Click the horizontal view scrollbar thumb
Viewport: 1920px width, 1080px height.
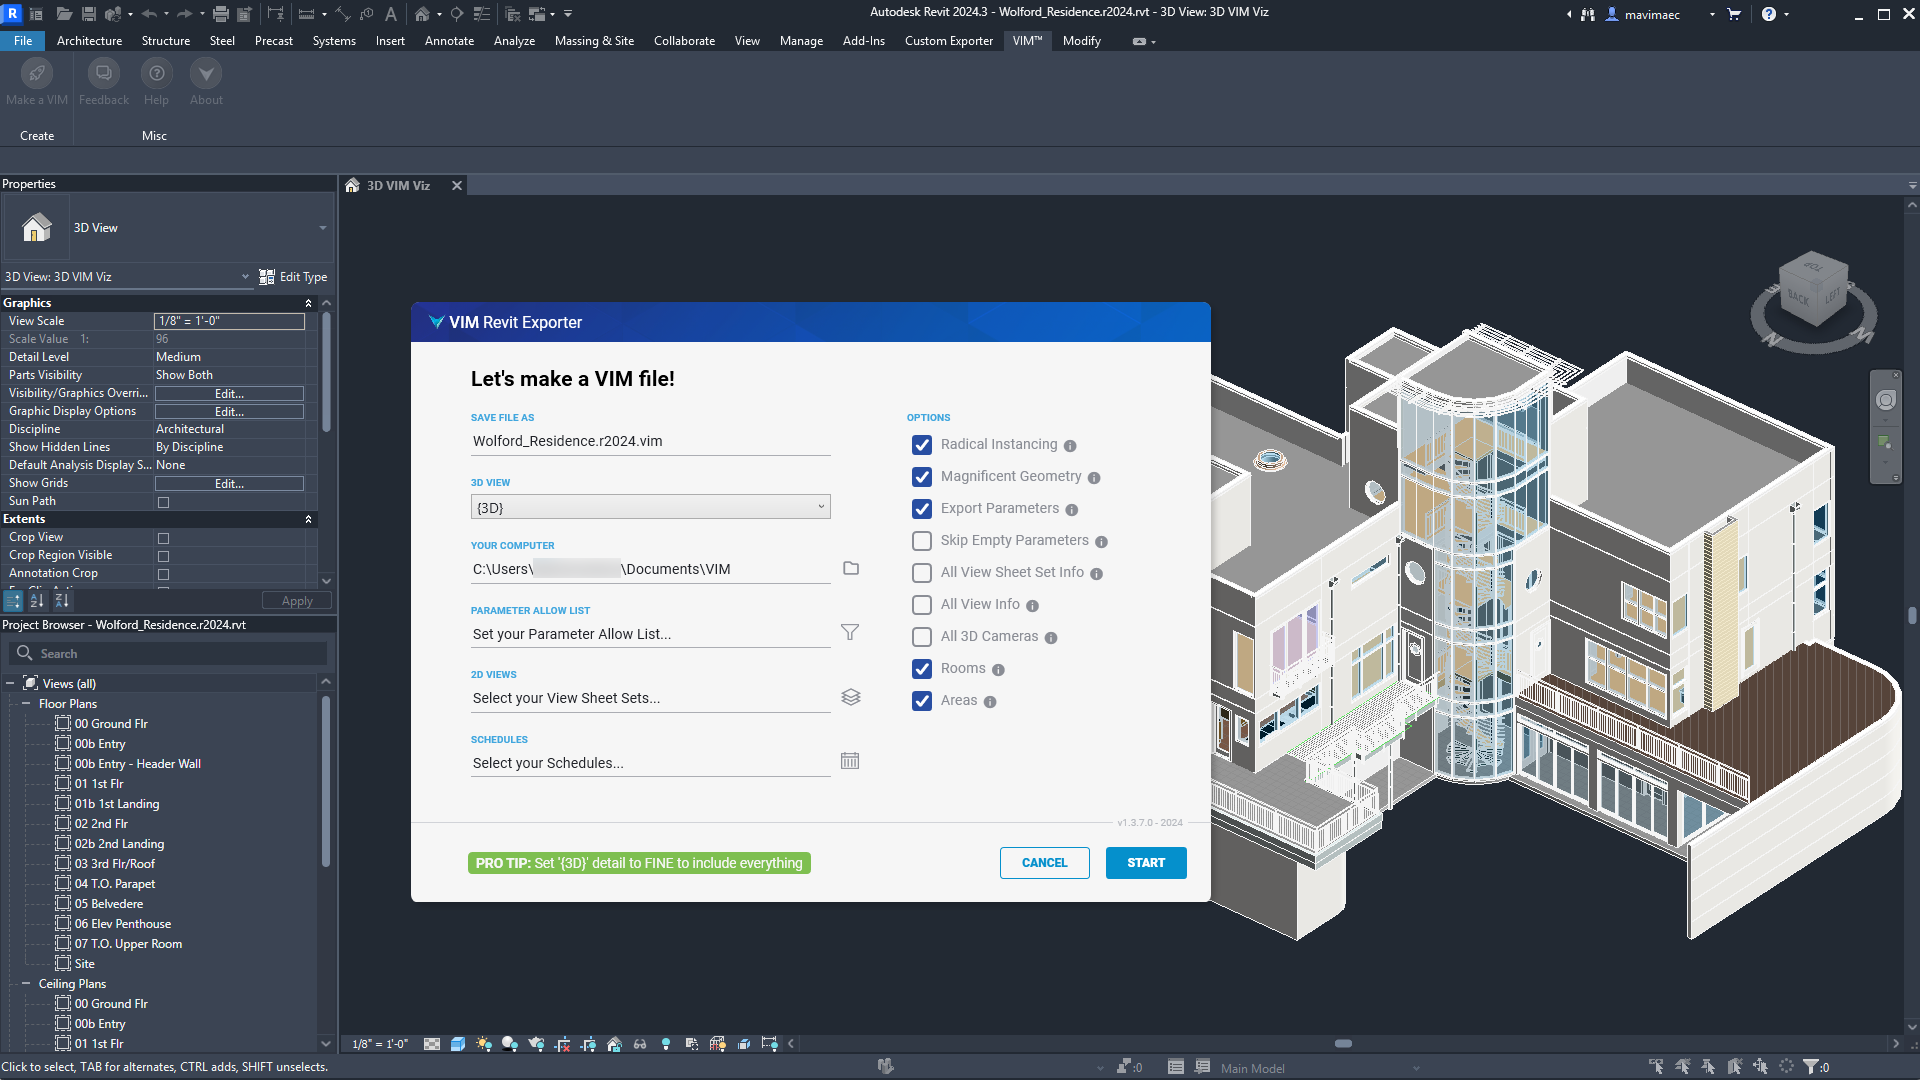(1343, 1044)
